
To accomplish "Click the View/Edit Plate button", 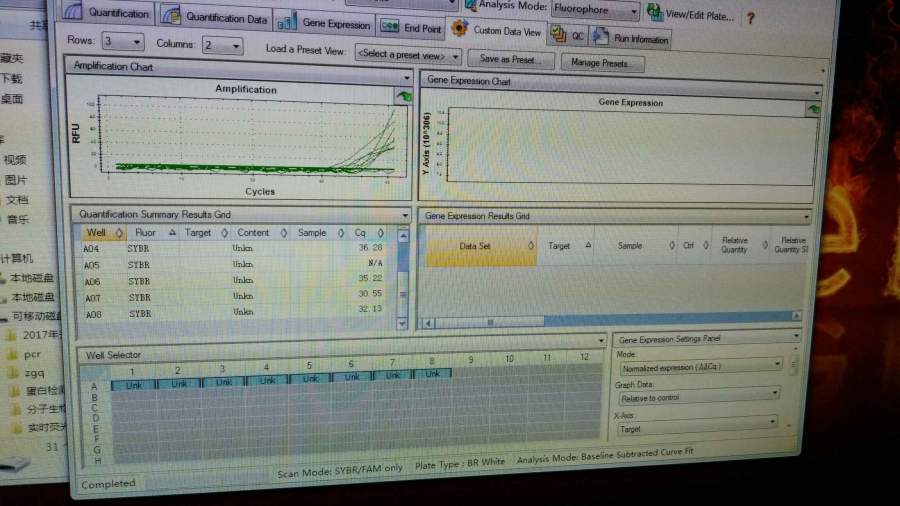I will (692, 14).
